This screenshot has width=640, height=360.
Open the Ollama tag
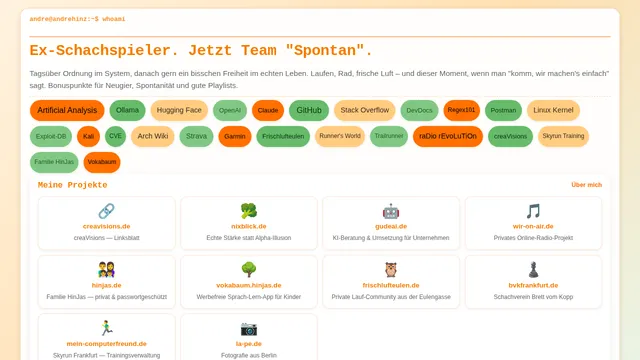[x=127, y=110]
